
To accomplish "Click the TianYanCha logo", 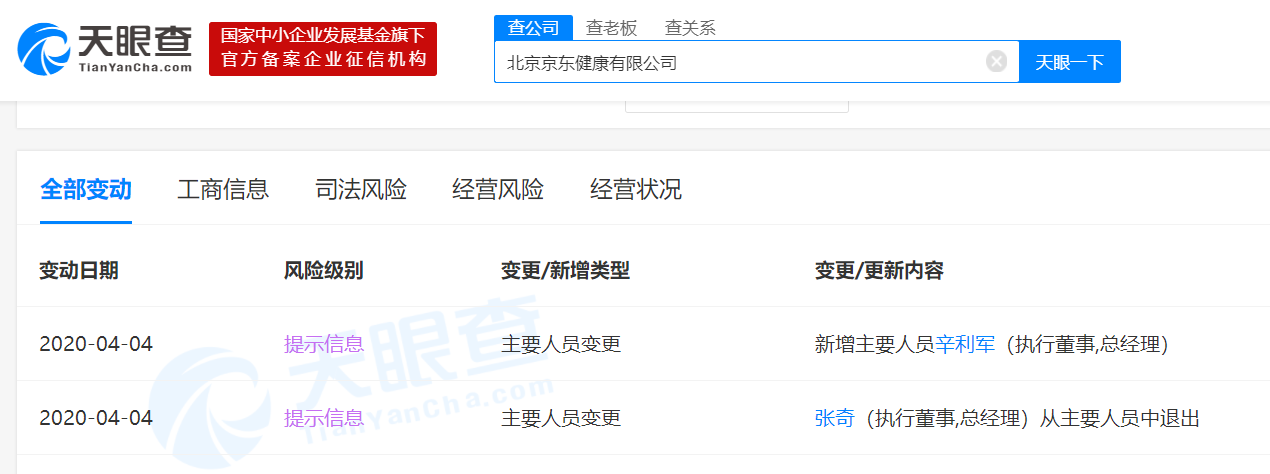I will click(x=105, y=47).
